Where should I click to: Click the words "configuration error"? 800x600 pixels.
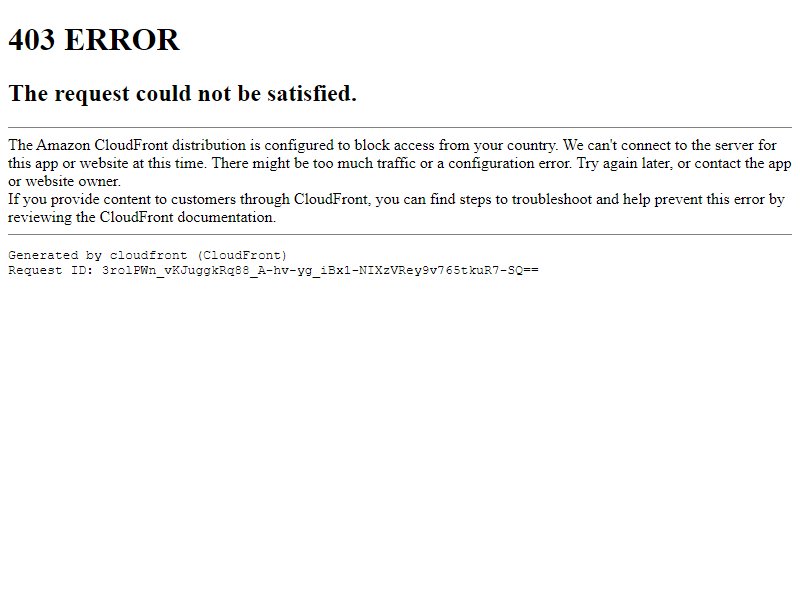click(x=509, y=163)
